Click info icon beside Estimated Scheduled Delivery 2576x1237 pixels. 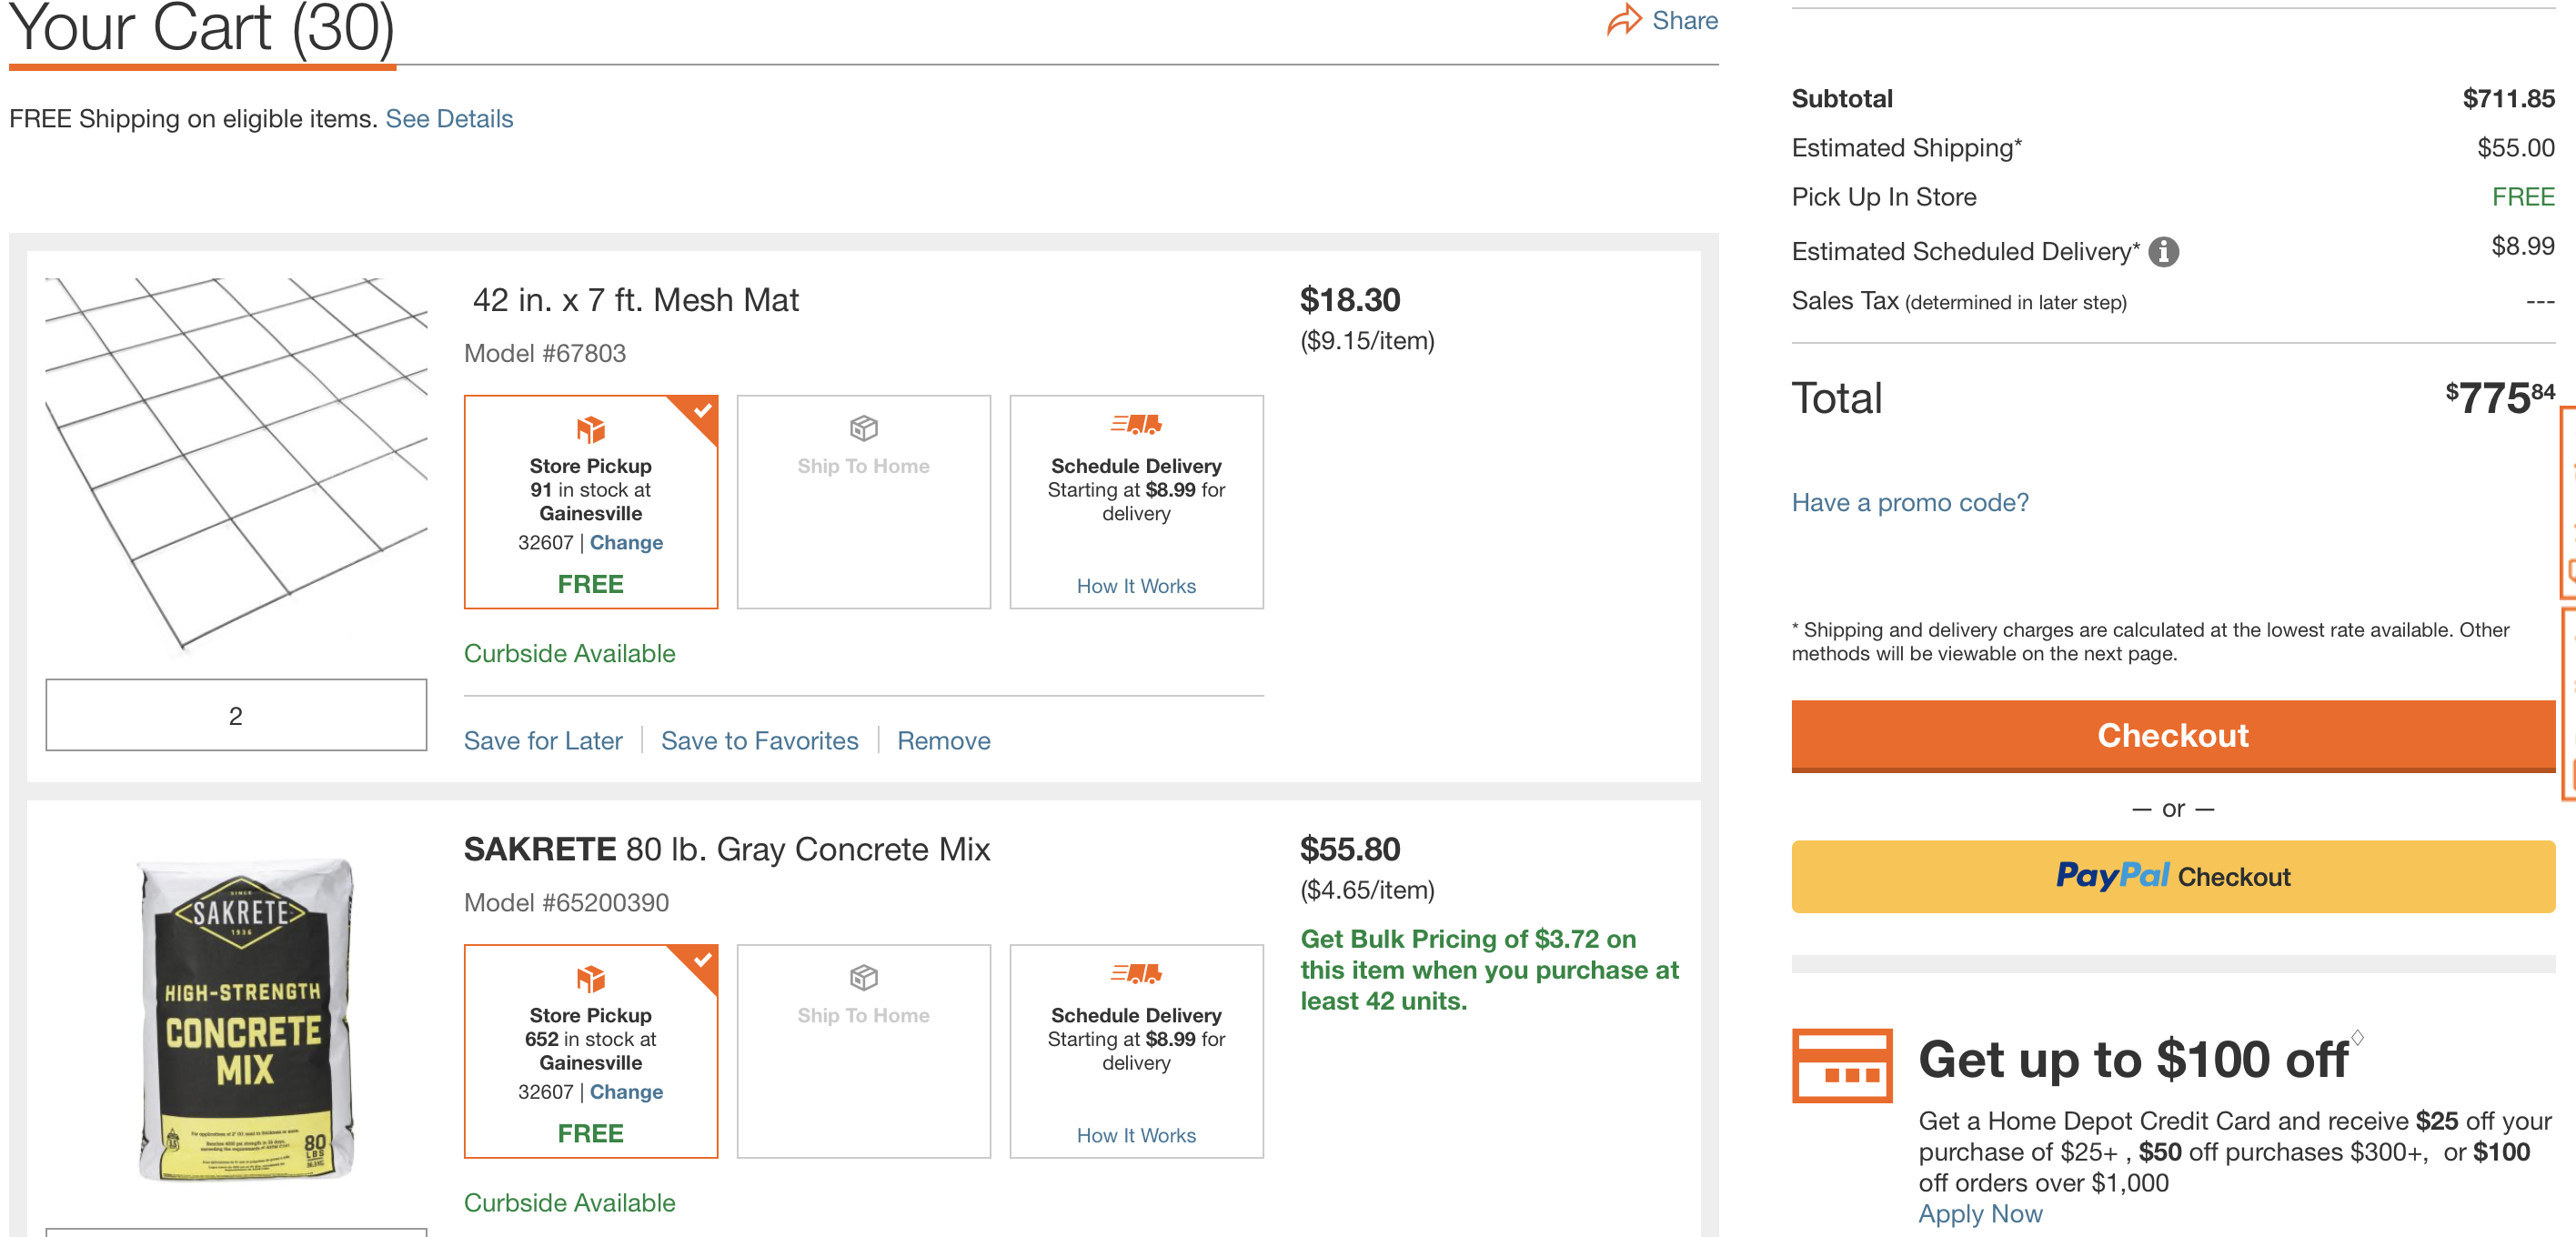tap(2163, 251)
